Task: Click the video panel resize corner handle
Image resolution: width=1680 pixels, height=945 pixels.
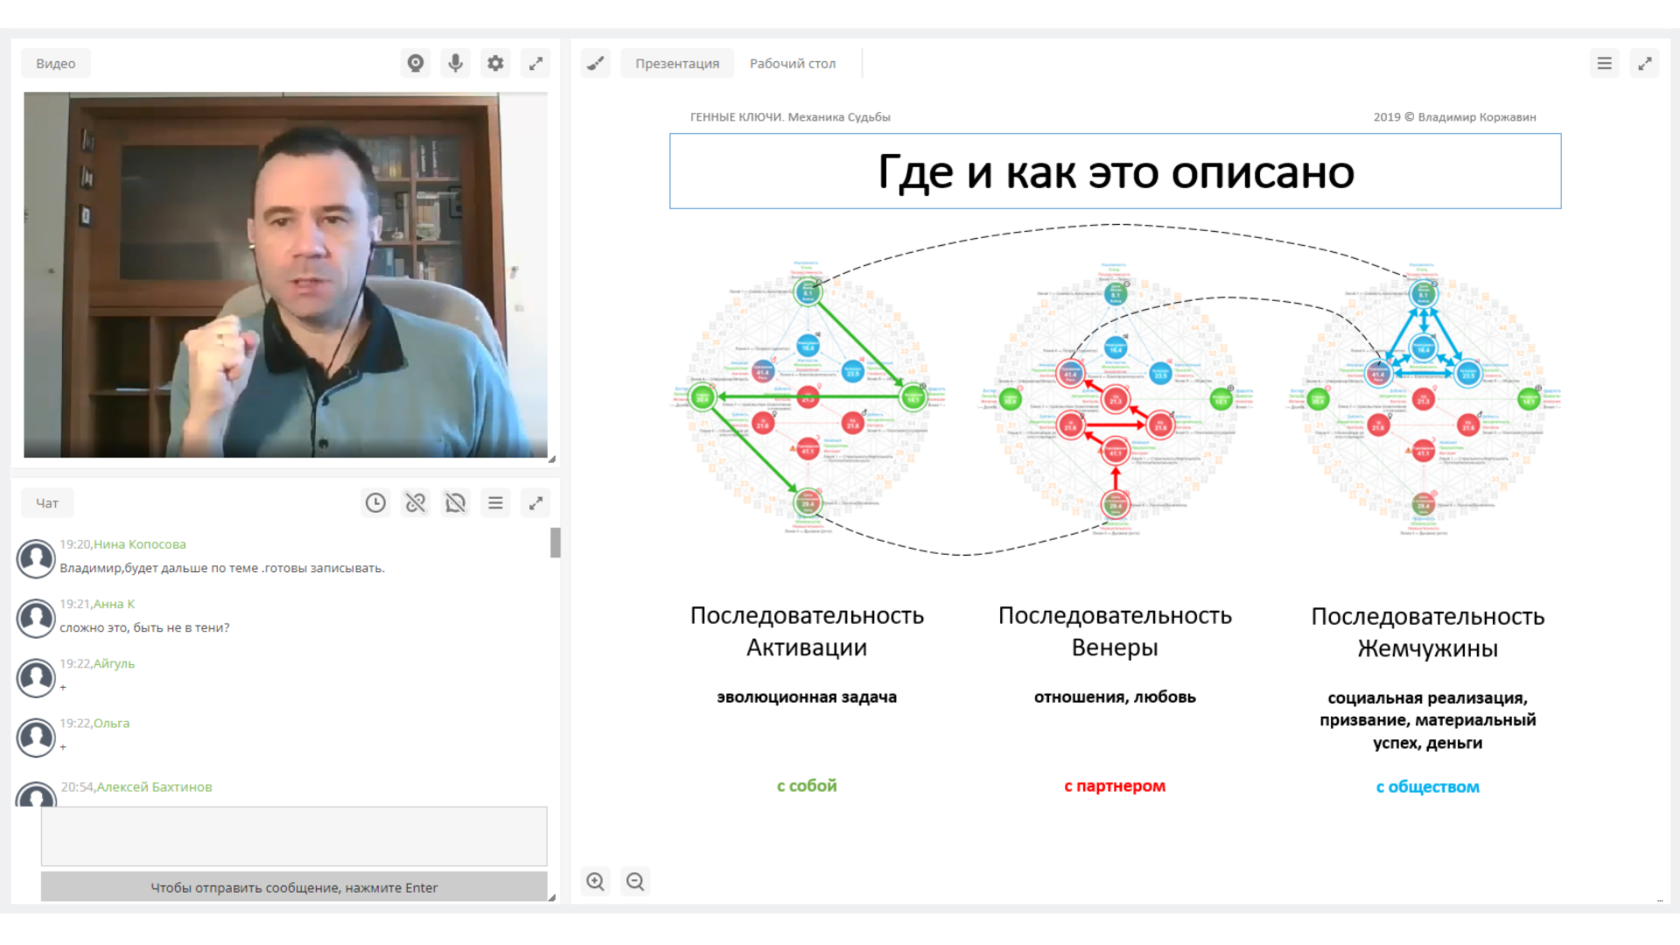Action: point(552,459)
